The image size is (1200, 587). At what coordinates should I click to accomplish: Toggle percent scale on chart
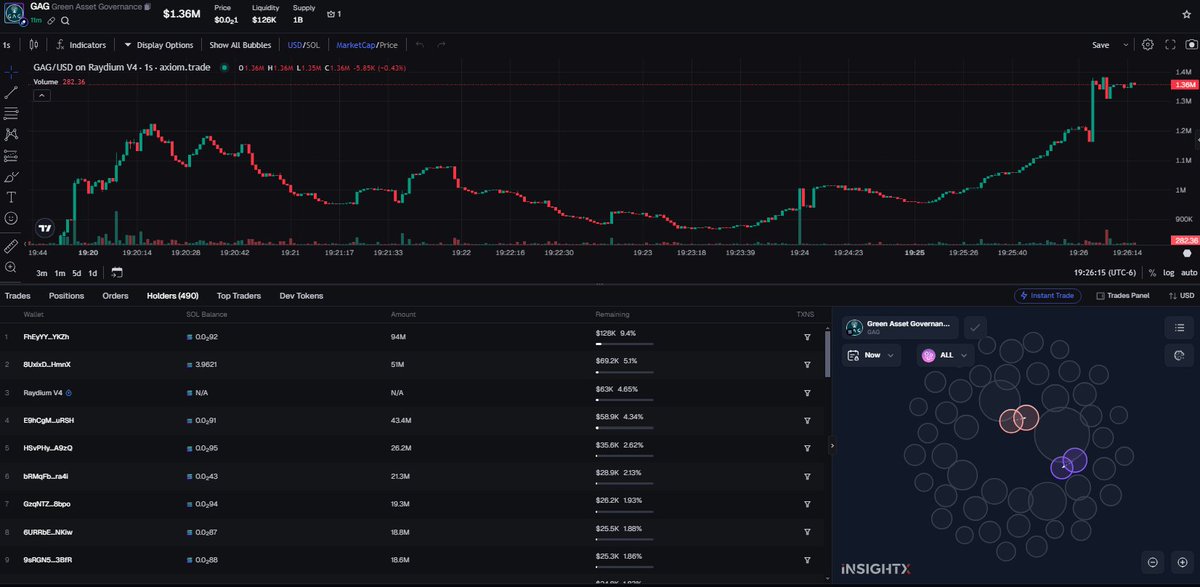tap(1152, 273)
